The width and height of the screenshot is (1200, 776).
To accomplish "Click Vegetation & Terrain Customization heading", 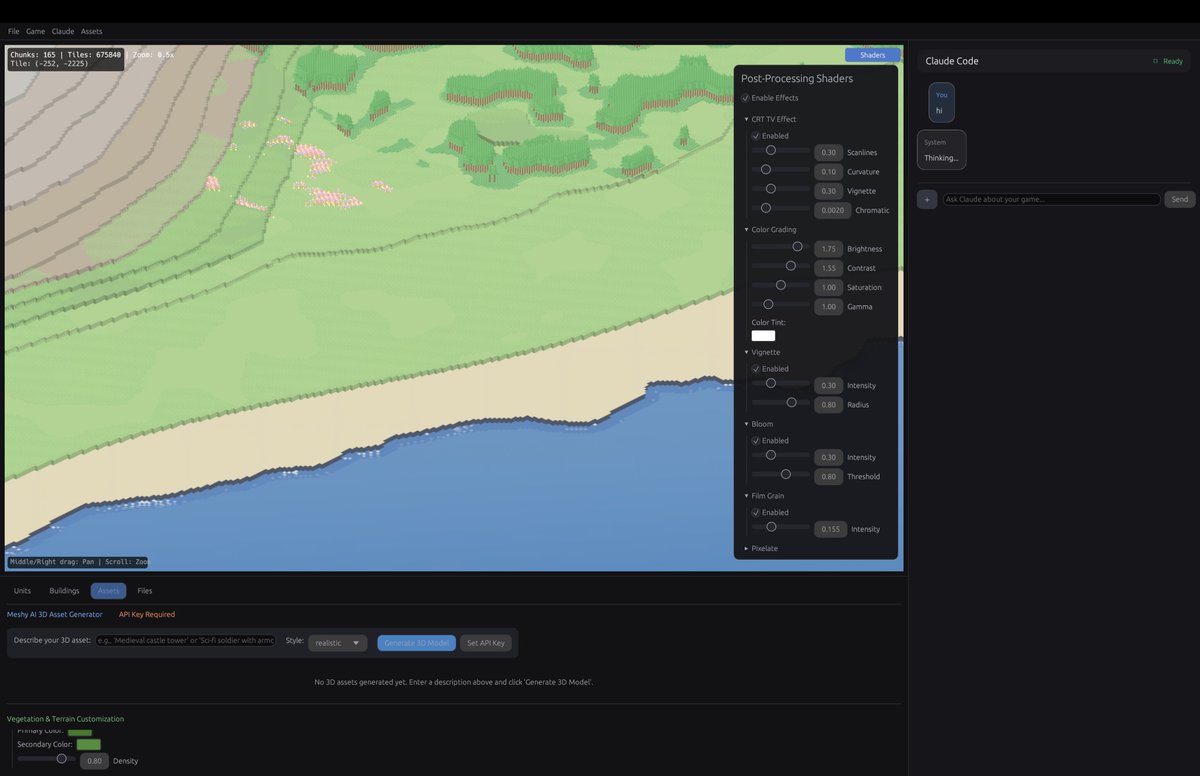I will pos(66,719).
